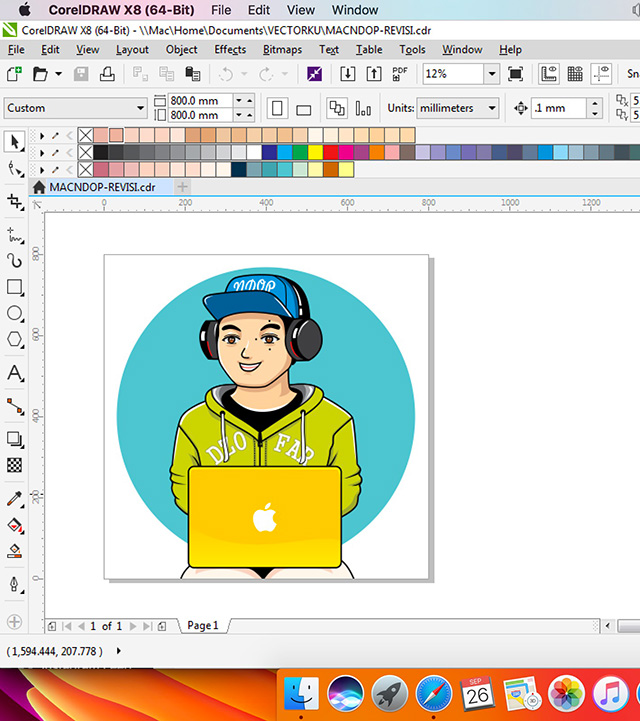
Task: Toggle Current page layout button
Action: [363, 109]
